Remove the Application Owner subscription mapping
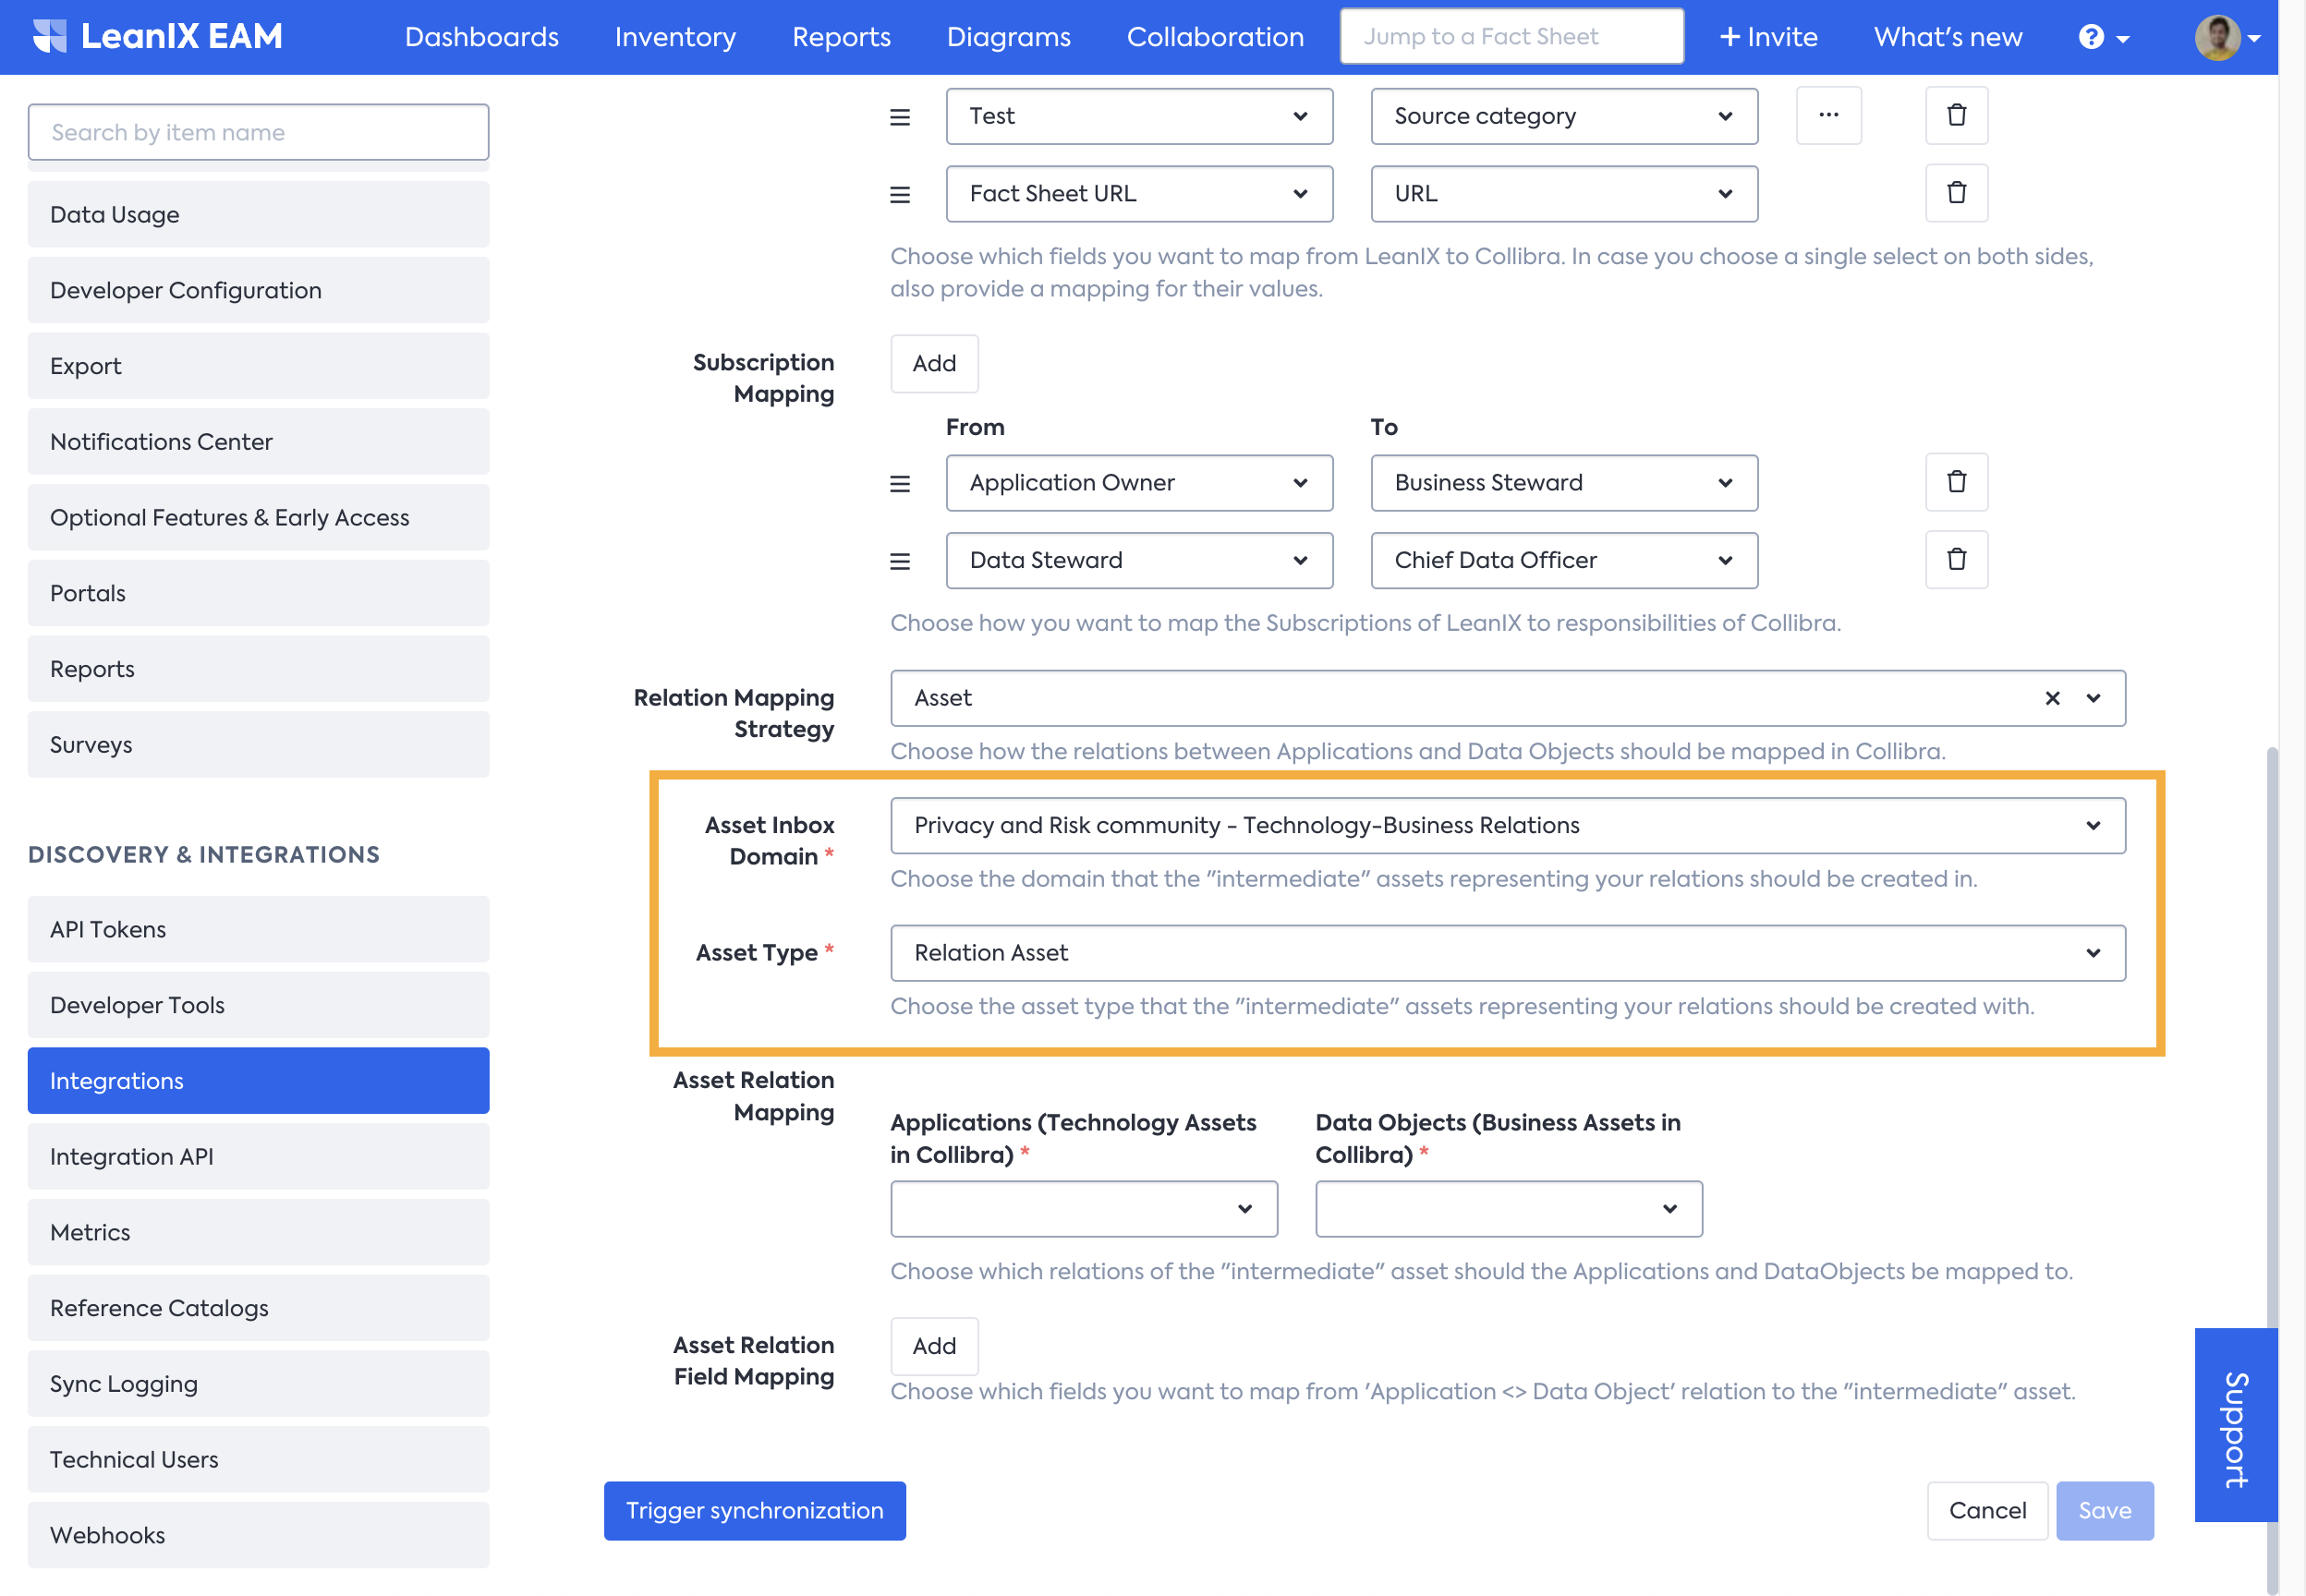 tap(1956, 482)
